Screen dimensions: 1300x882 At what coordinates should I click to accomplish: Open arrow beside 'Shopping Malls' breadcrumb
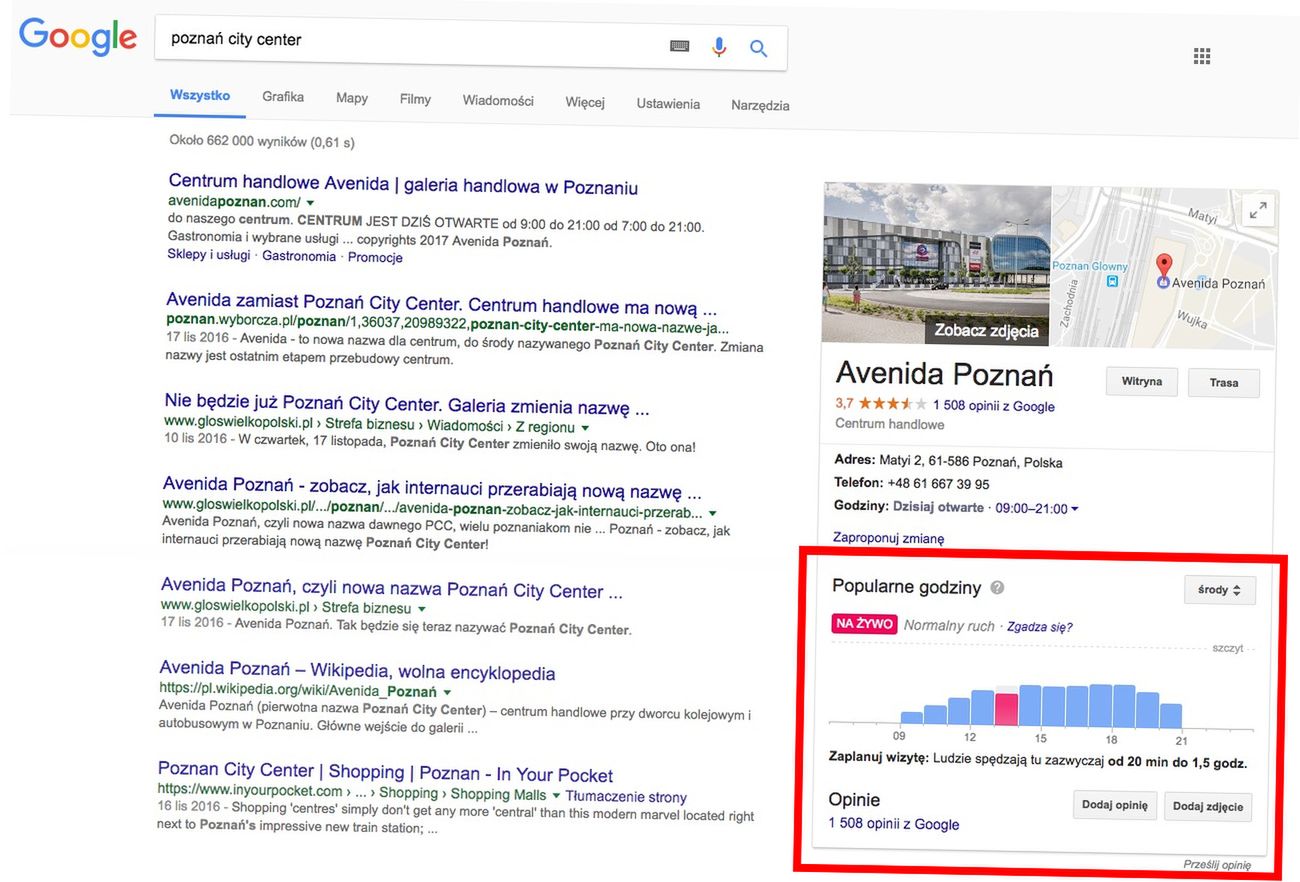click(556, 797)
